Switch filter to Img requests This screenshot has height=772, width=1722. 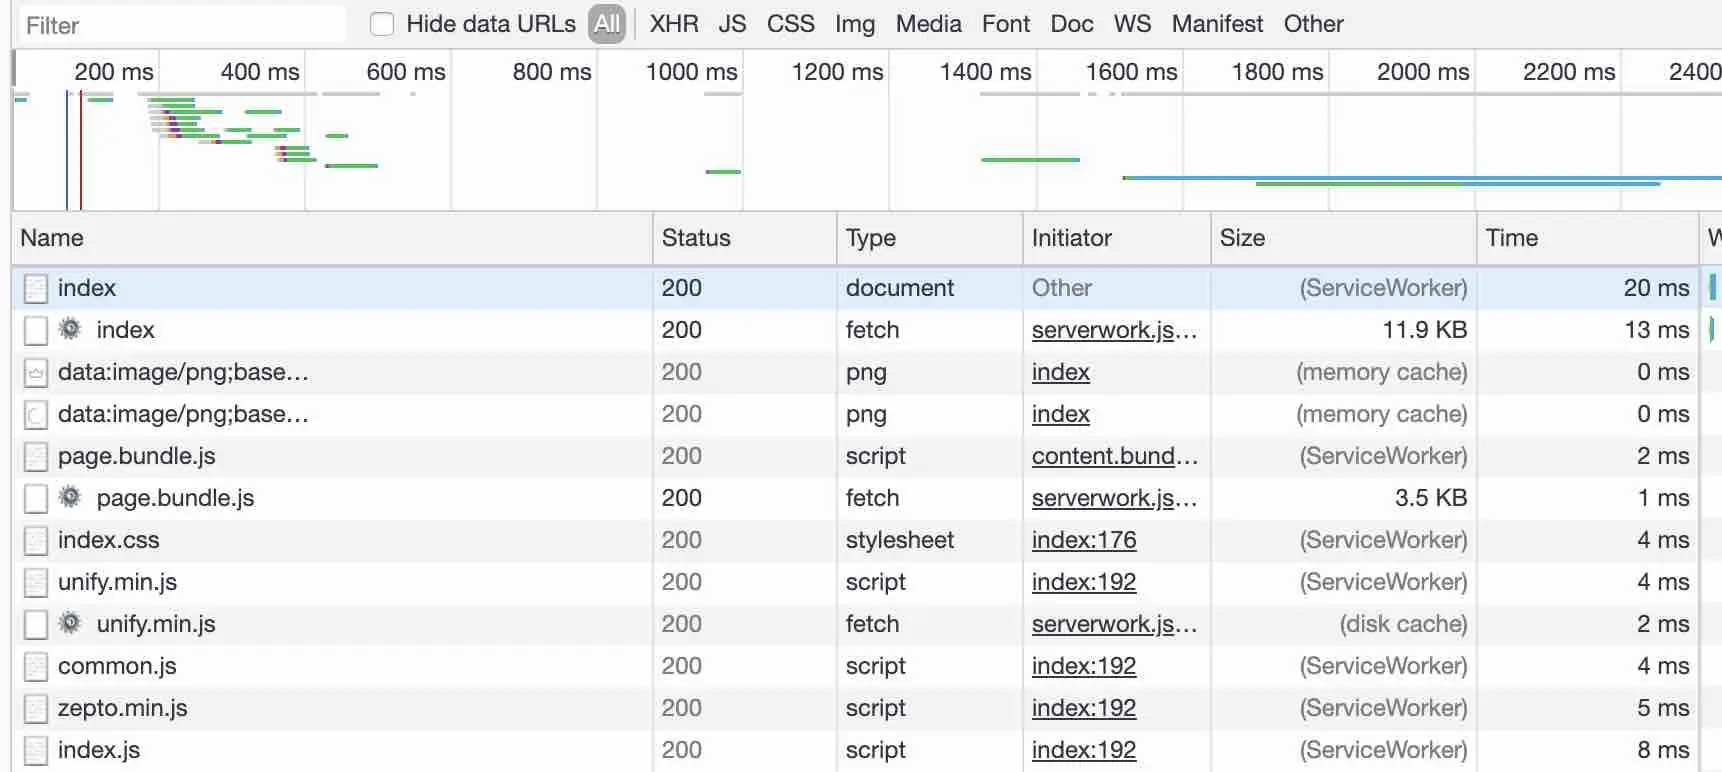click(x=855, y=24)
